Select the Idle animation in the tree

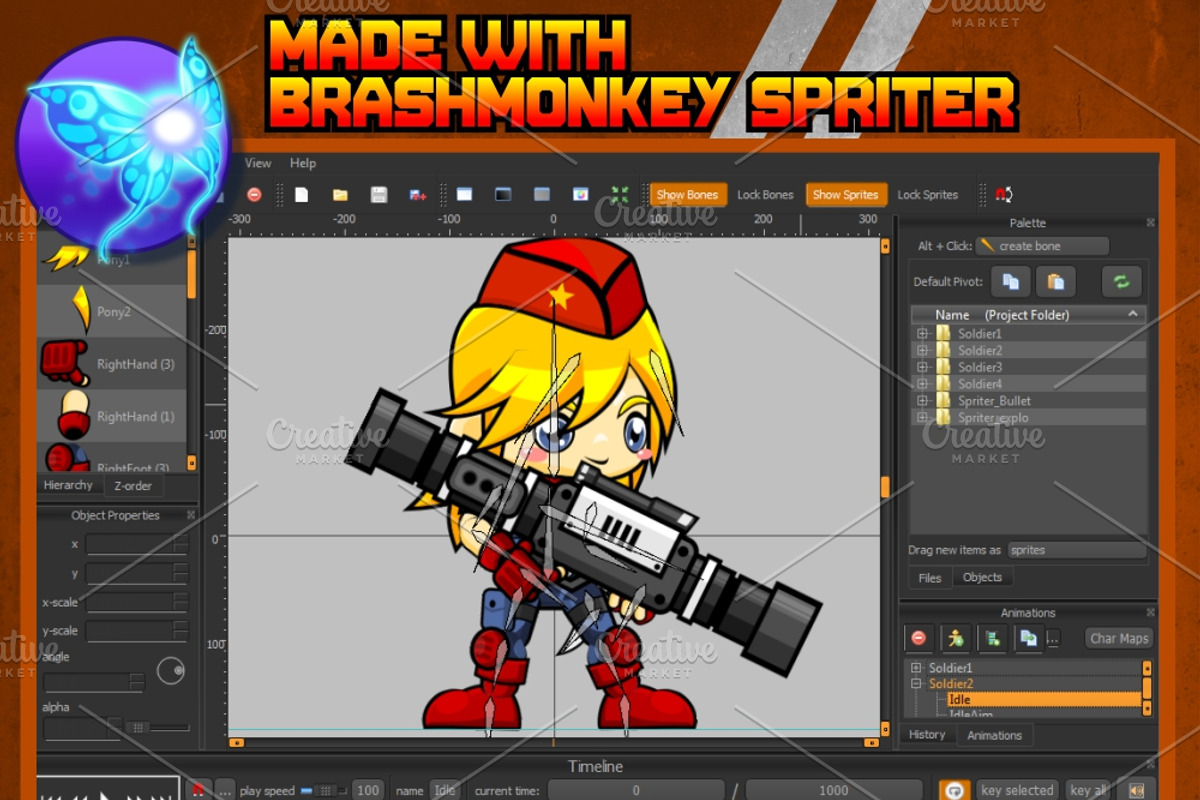[1043, 700]
